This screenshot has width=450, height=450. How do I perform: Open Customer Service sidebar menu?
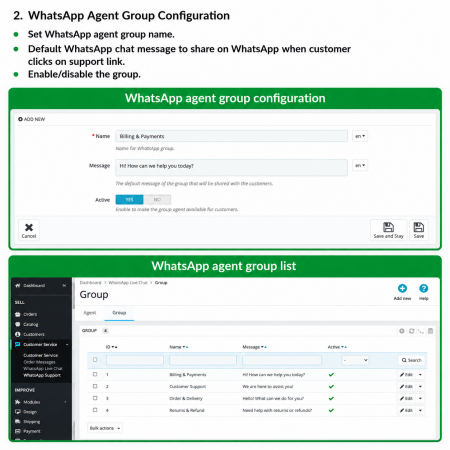pyautogui.click(x=40, y=345)
